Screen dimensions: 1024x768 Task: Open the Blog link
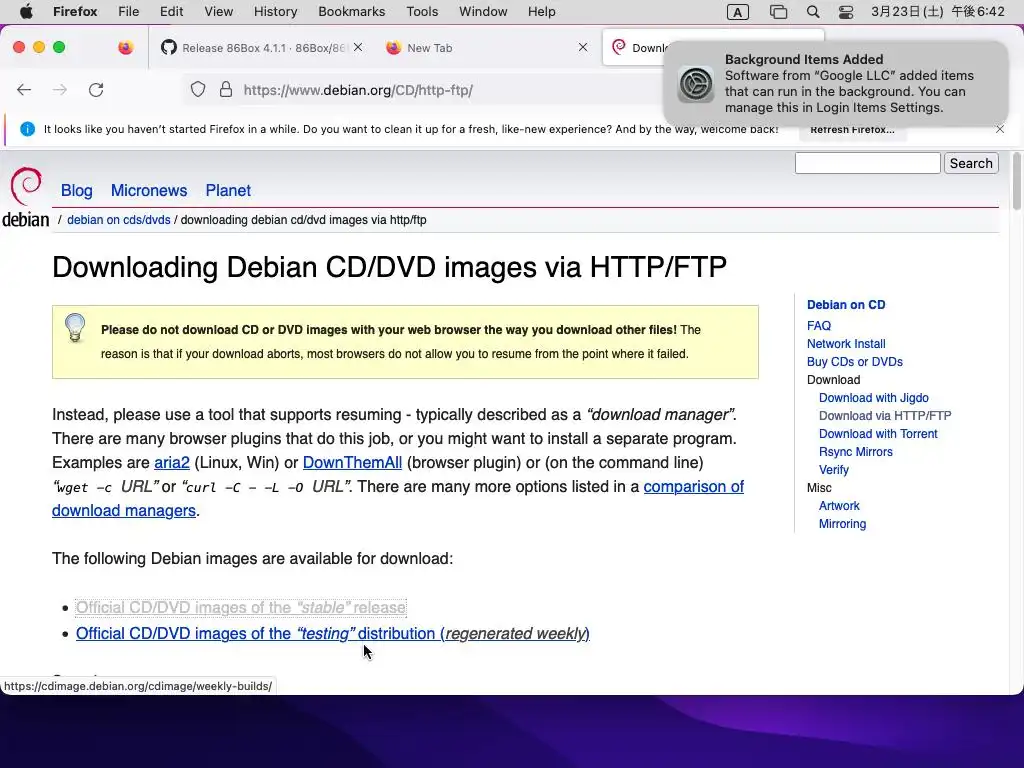(76, 191)
